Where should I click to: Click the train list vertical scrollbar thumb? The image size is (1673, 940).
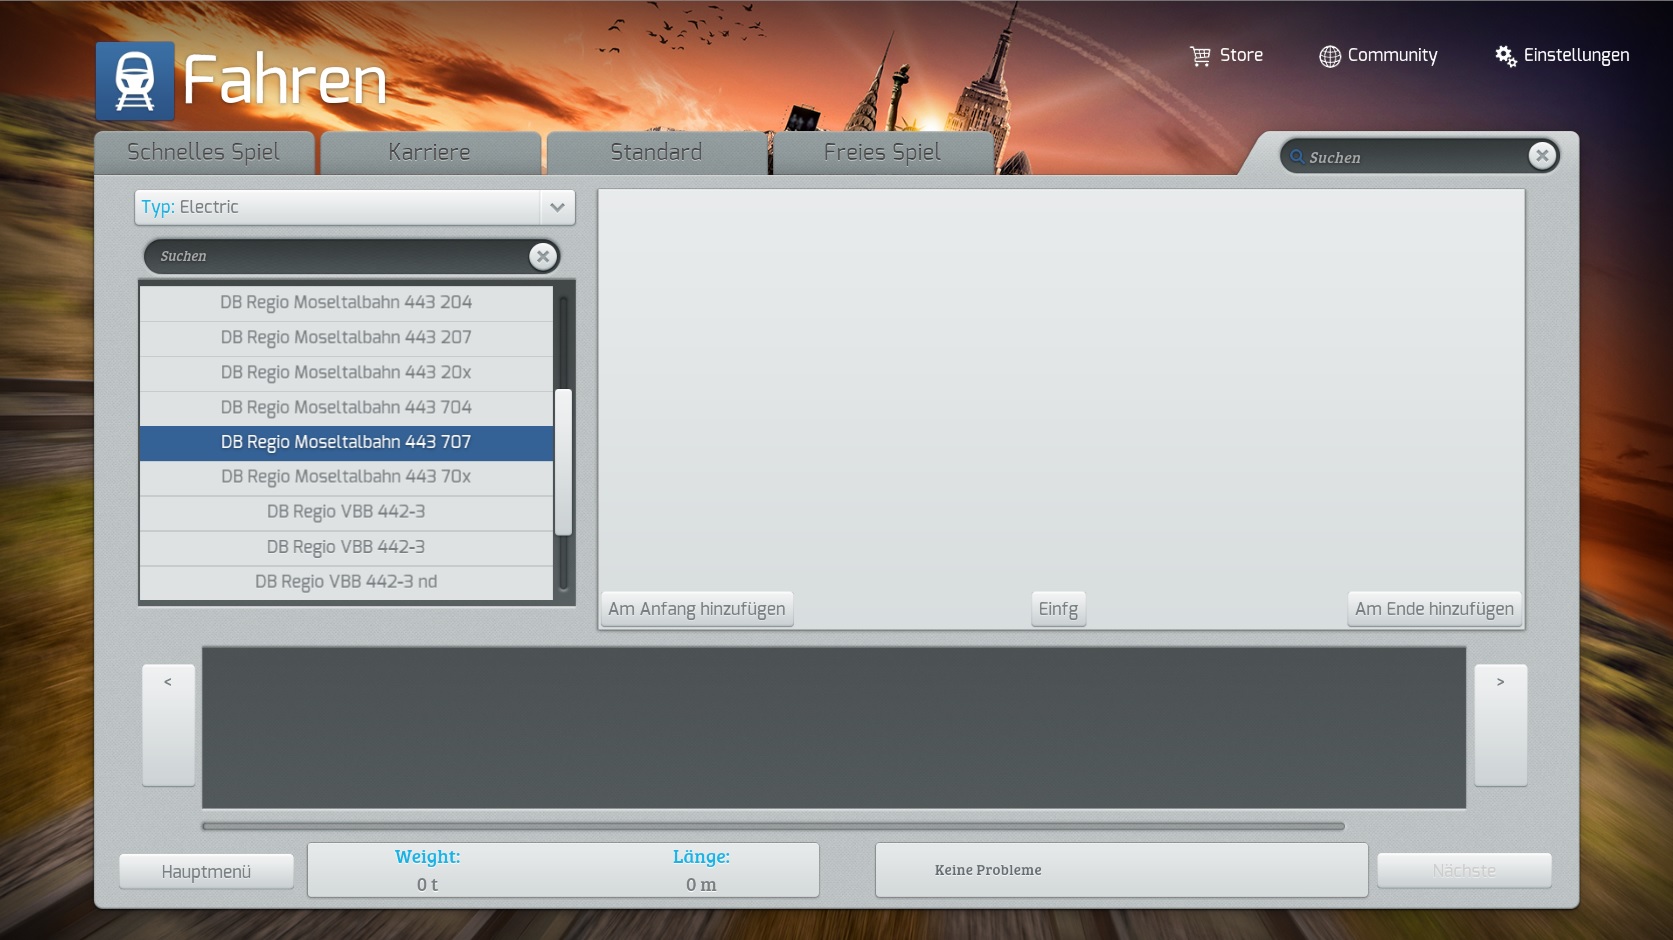[x=563, y=462]
